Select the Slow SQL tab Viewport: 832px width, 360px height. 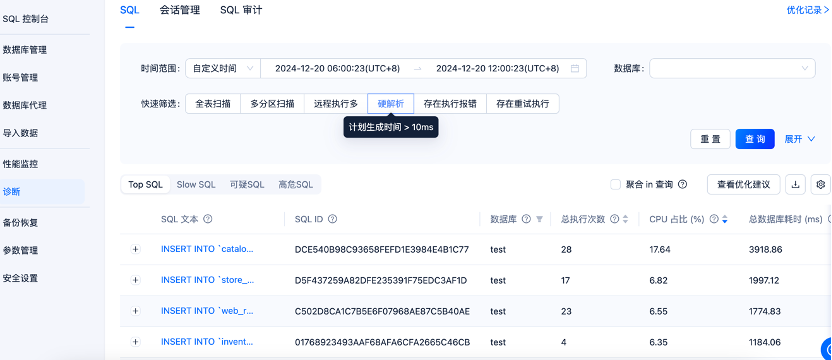click(196, 184)
